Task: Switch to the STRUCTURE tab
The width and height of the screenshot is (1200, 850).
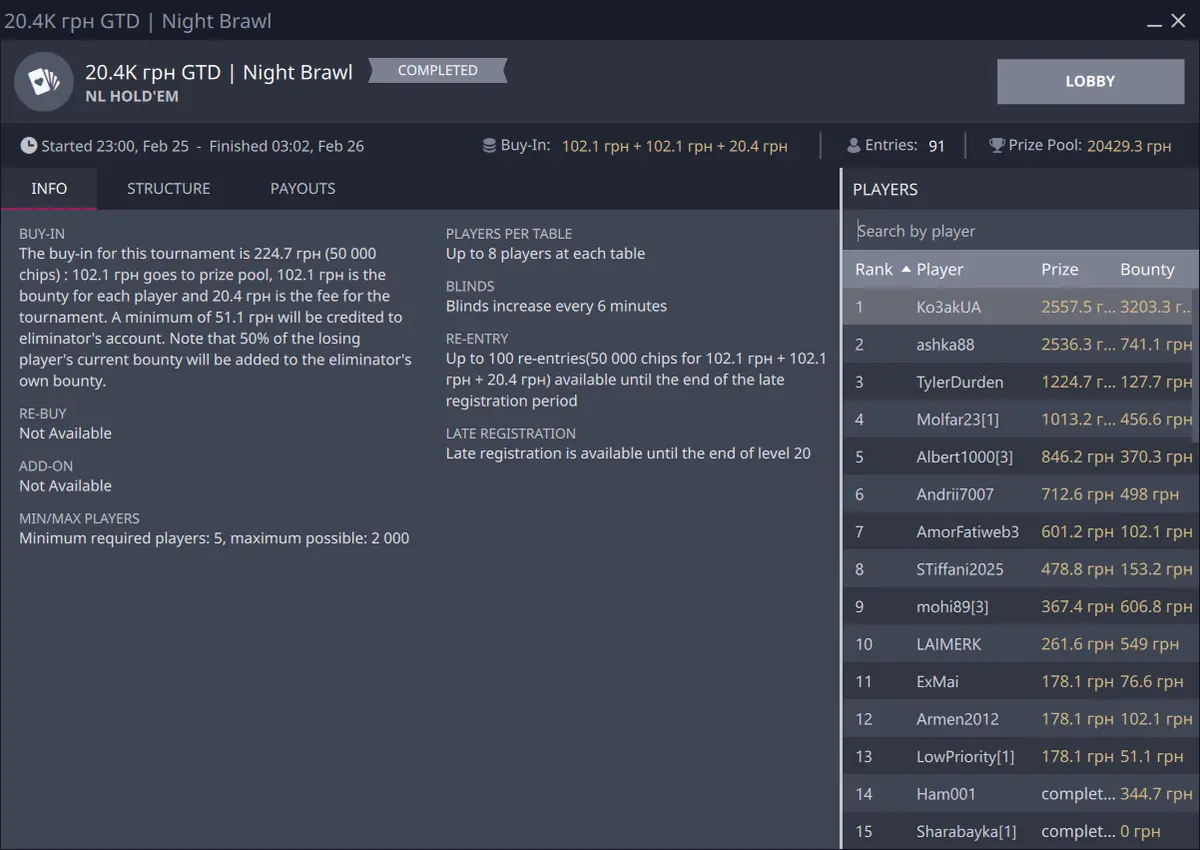Action: pos(168,189)
